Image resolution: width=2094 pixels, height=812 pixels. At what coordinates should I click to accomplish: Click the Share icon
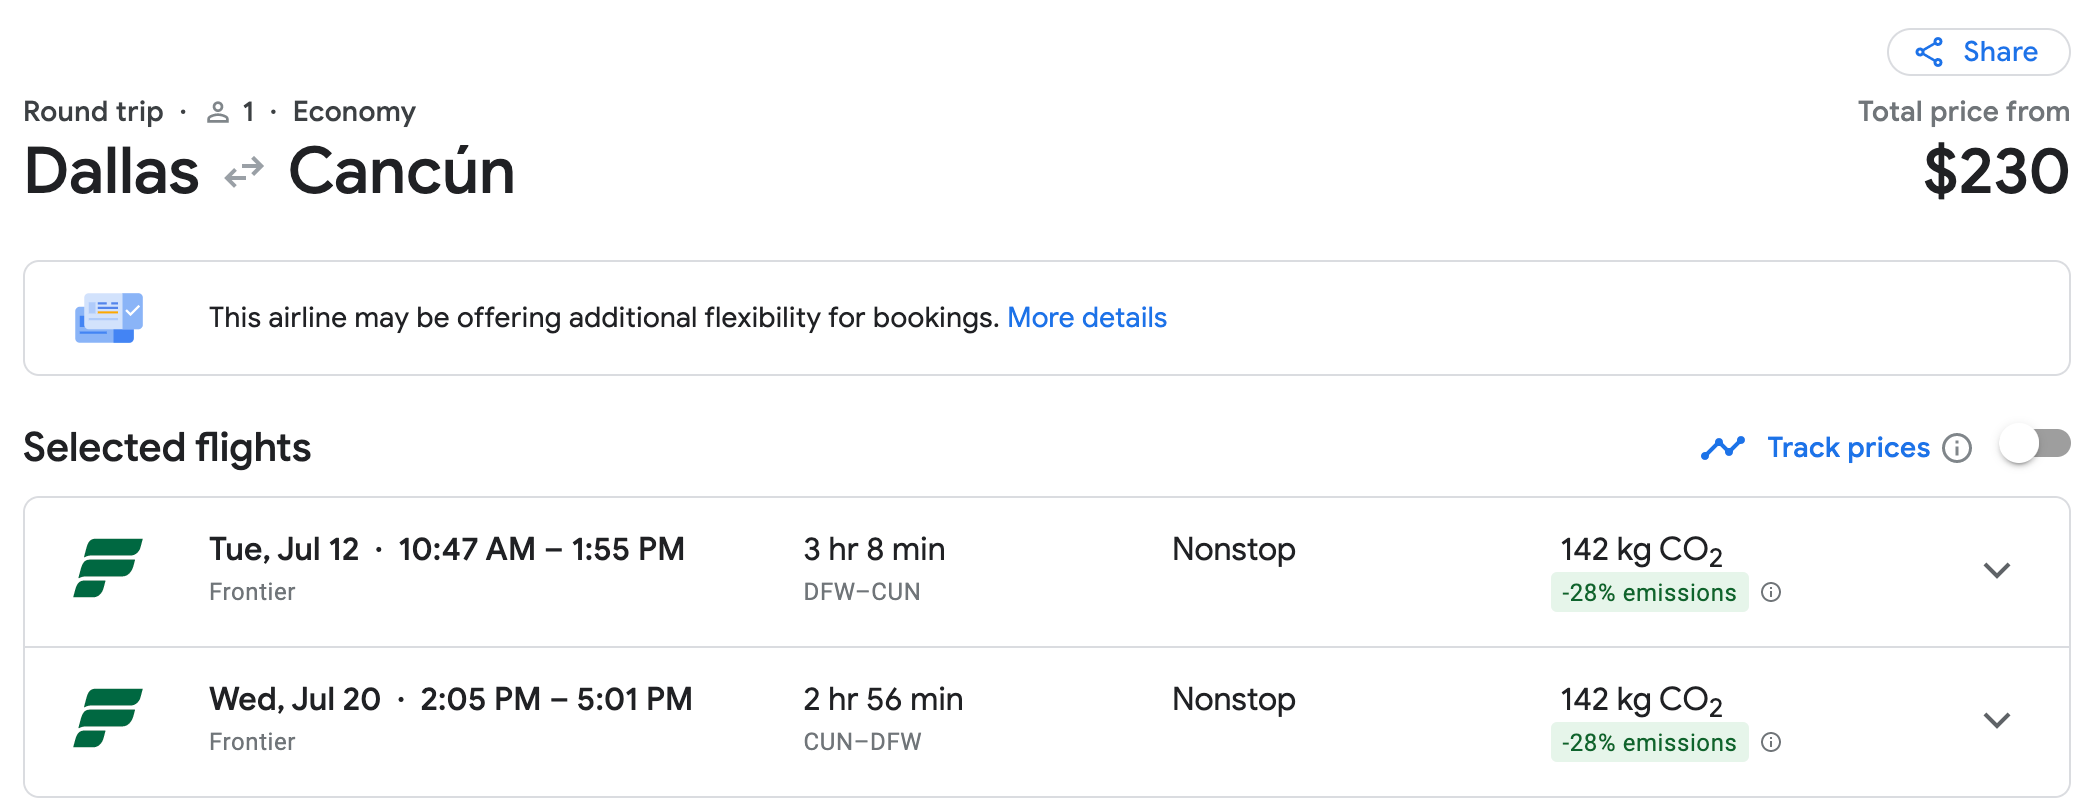click(x=1929, y=52)
